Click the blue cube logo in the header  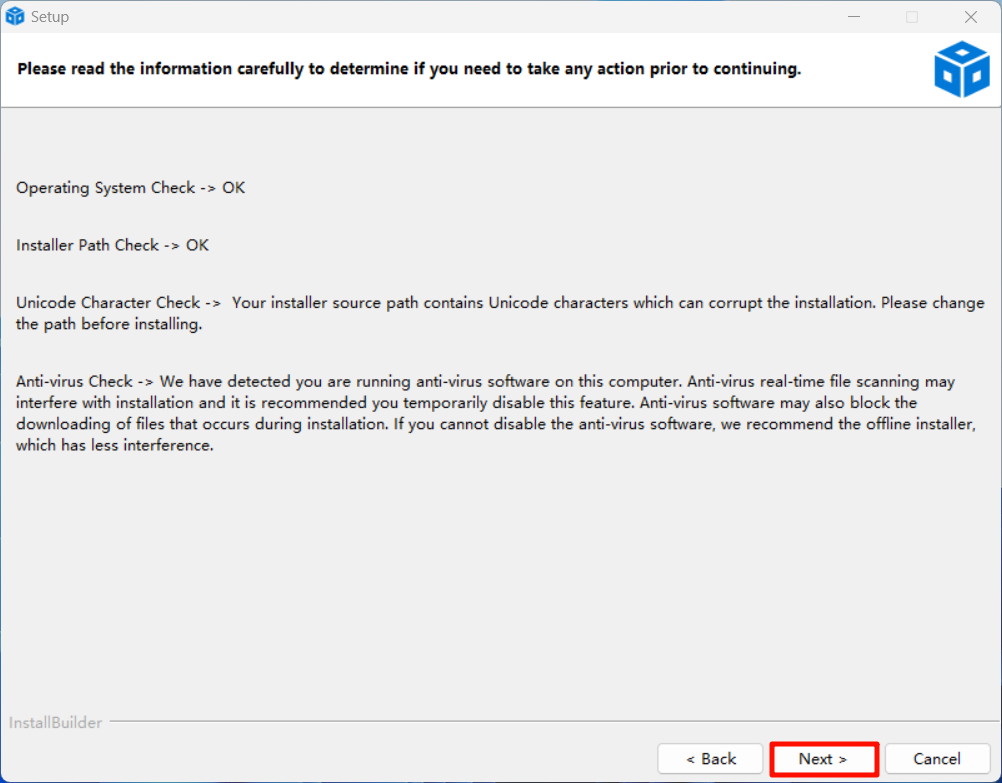961,69
